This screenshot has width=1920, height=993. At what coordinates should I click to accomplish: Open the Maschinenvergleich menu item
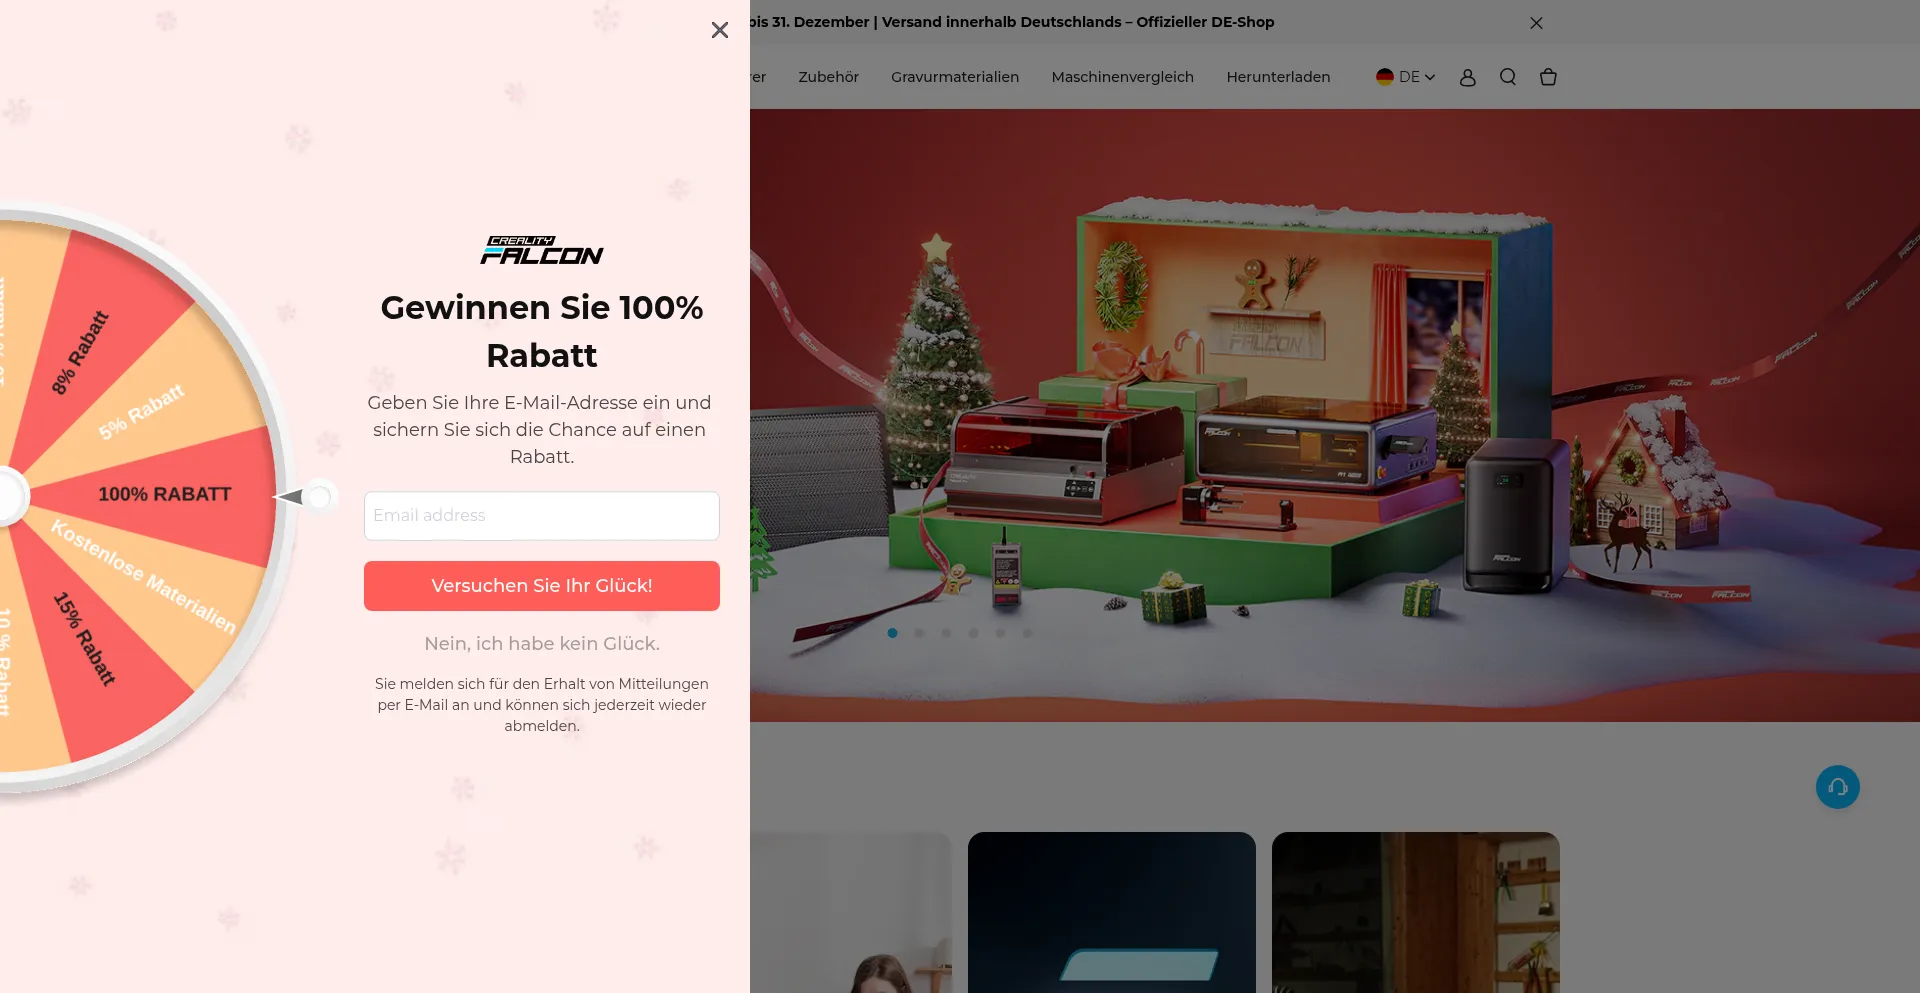pyautogui.click(x=1122, y=77)
